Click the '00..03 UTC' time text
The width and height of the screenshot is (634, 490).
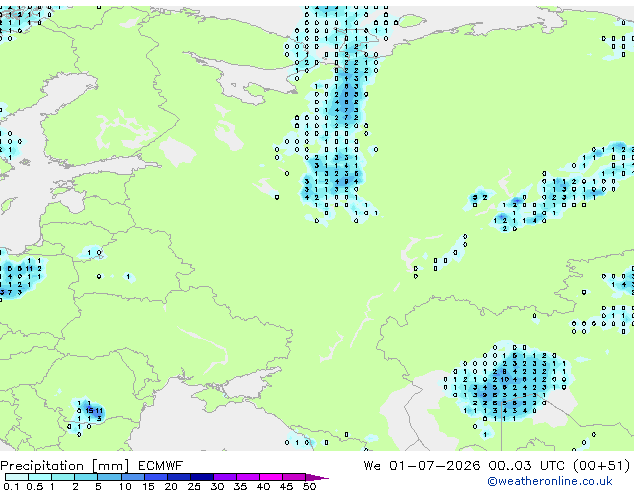526,466
